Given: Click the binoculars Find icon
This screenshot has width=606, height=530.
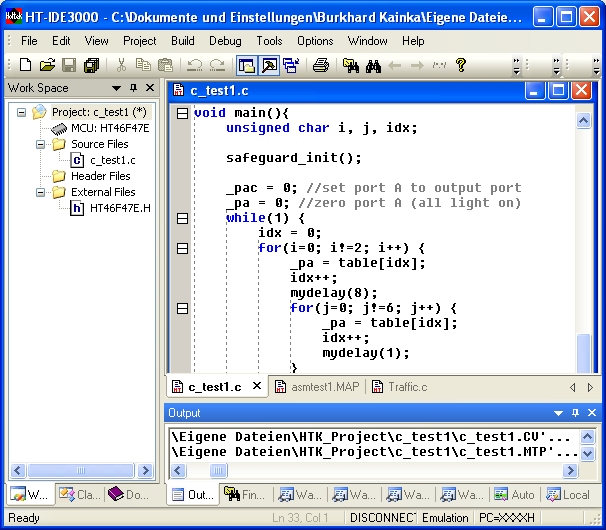Looking at the screenshot, I should click(x=372, y=66).
